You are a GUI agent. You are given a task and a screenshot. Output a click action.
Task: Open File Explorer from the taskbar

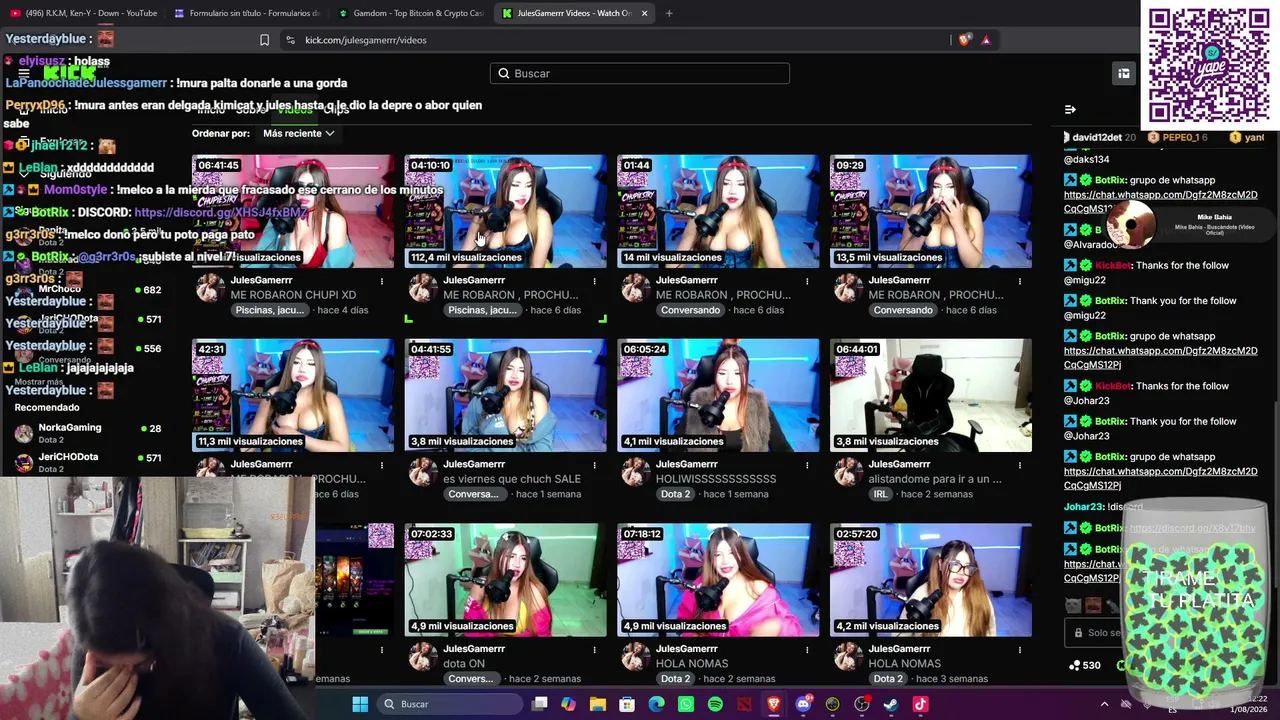[x=598, y=704]
